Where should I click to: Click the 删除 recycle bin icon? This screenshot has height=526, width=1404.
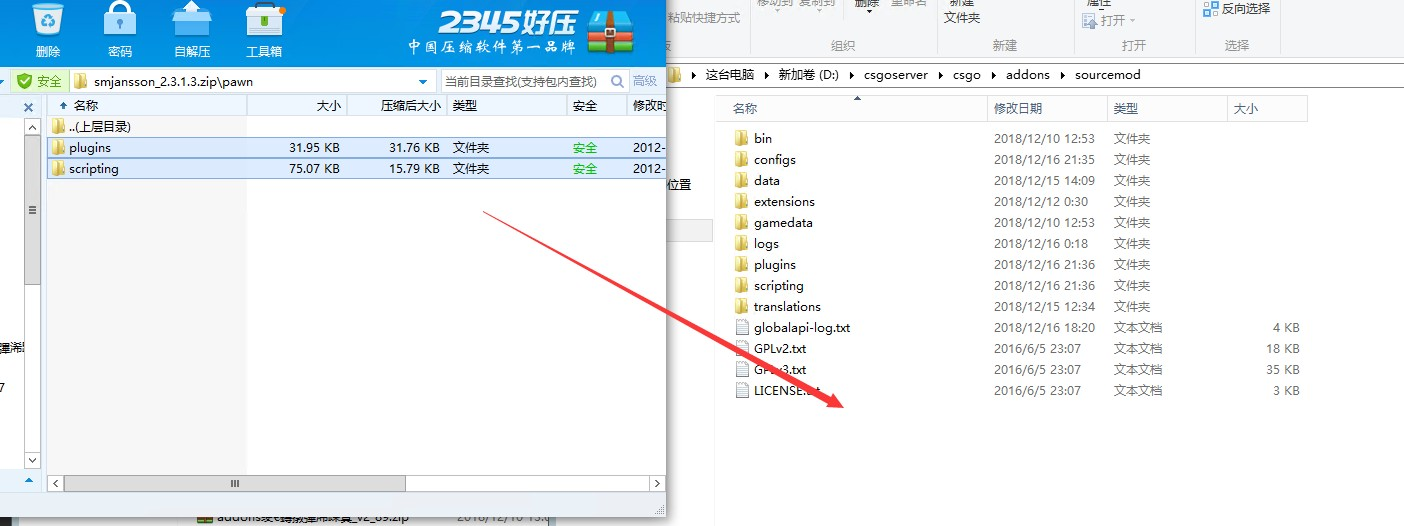pyautogui.click(x=47, y=22)
